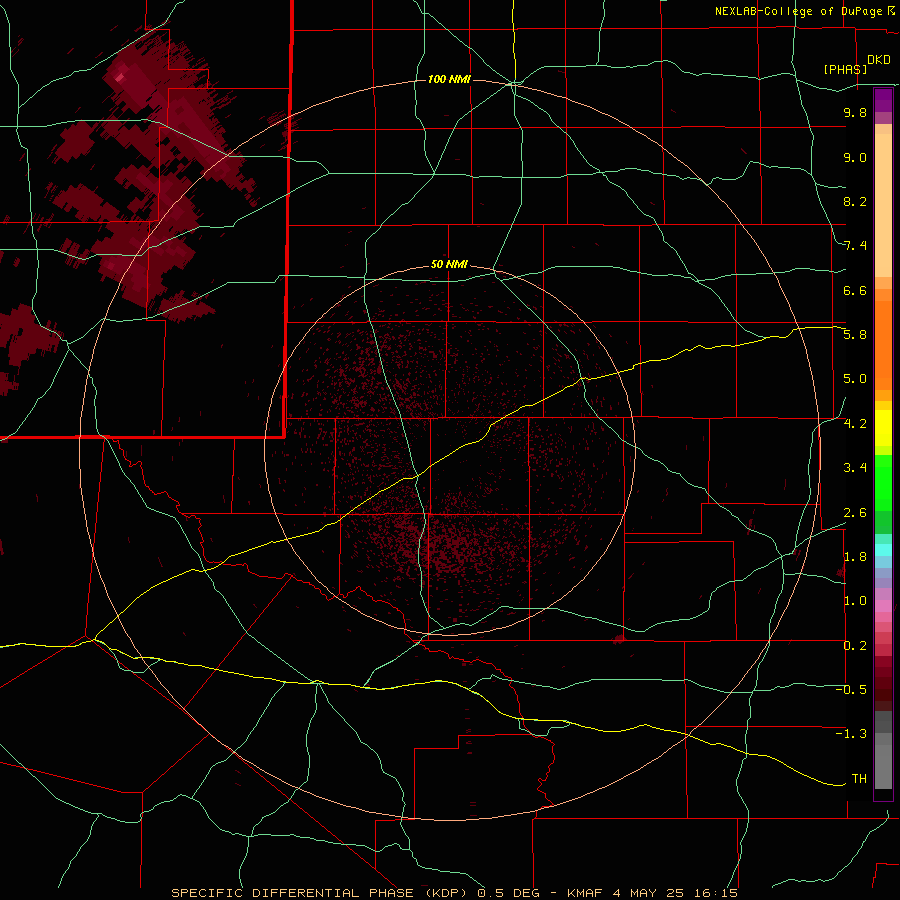Click the cyan band of the color scale
This screenshot has height=900, width=900.
[x=883, y=550]
